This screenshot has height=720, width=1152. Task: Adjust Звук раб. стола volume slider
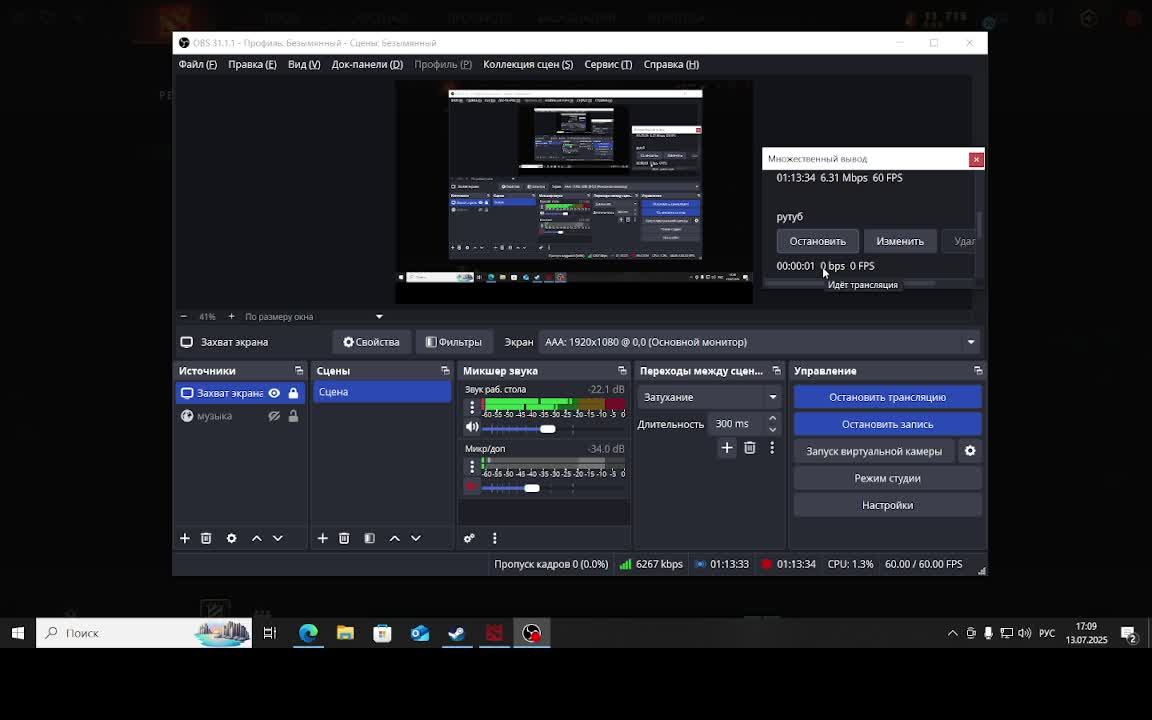(x=547, y=428)
